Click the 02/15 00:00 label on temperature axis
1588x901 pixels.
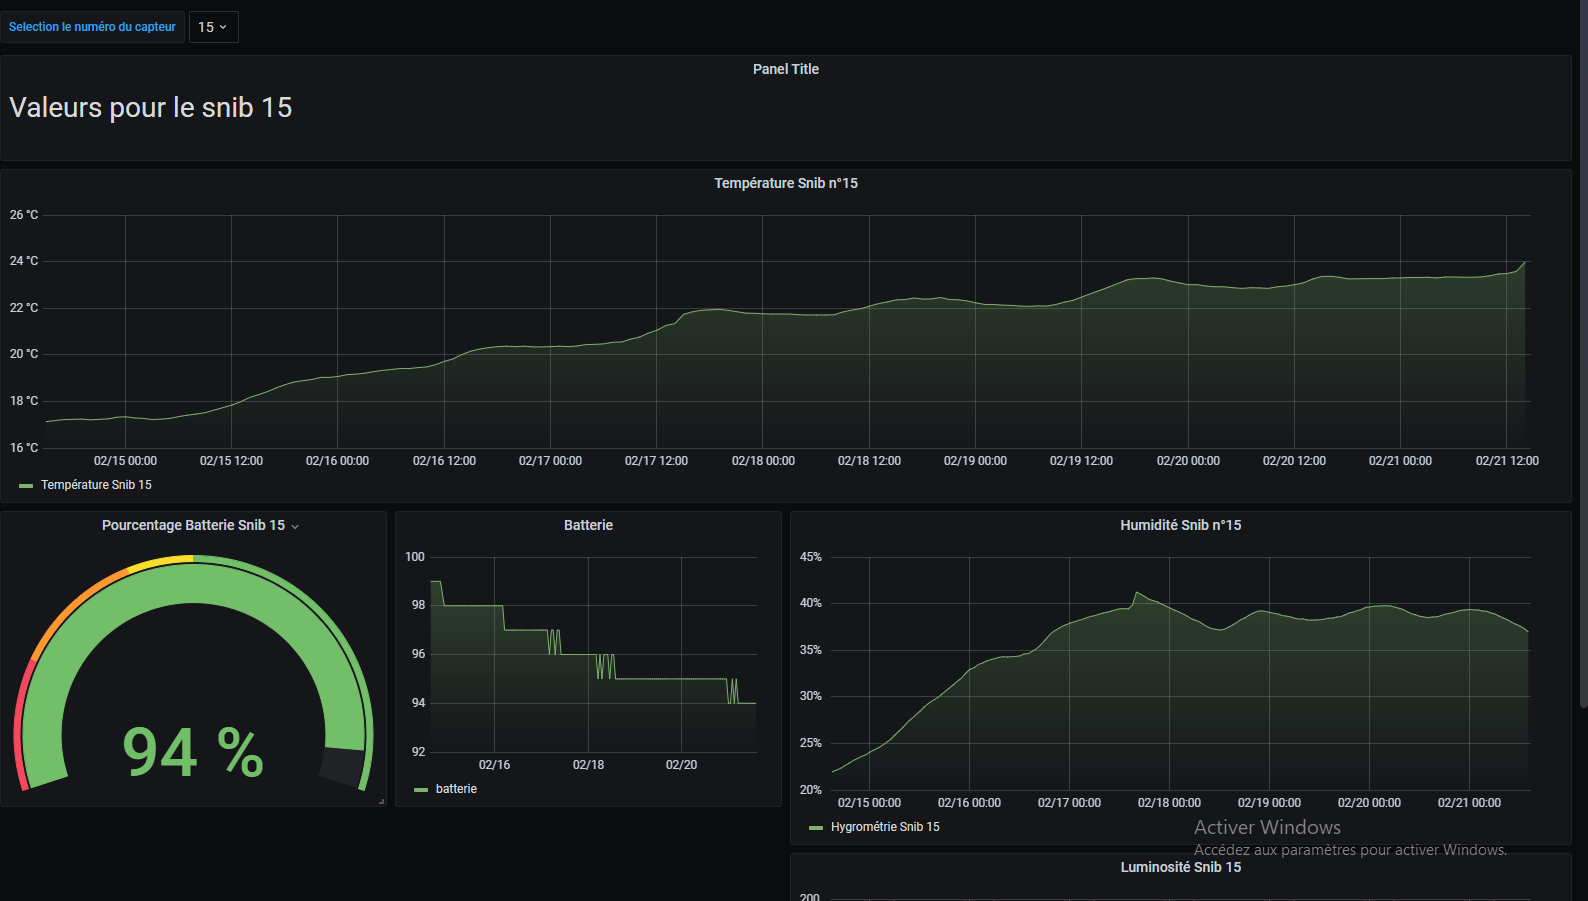(125, 461)
